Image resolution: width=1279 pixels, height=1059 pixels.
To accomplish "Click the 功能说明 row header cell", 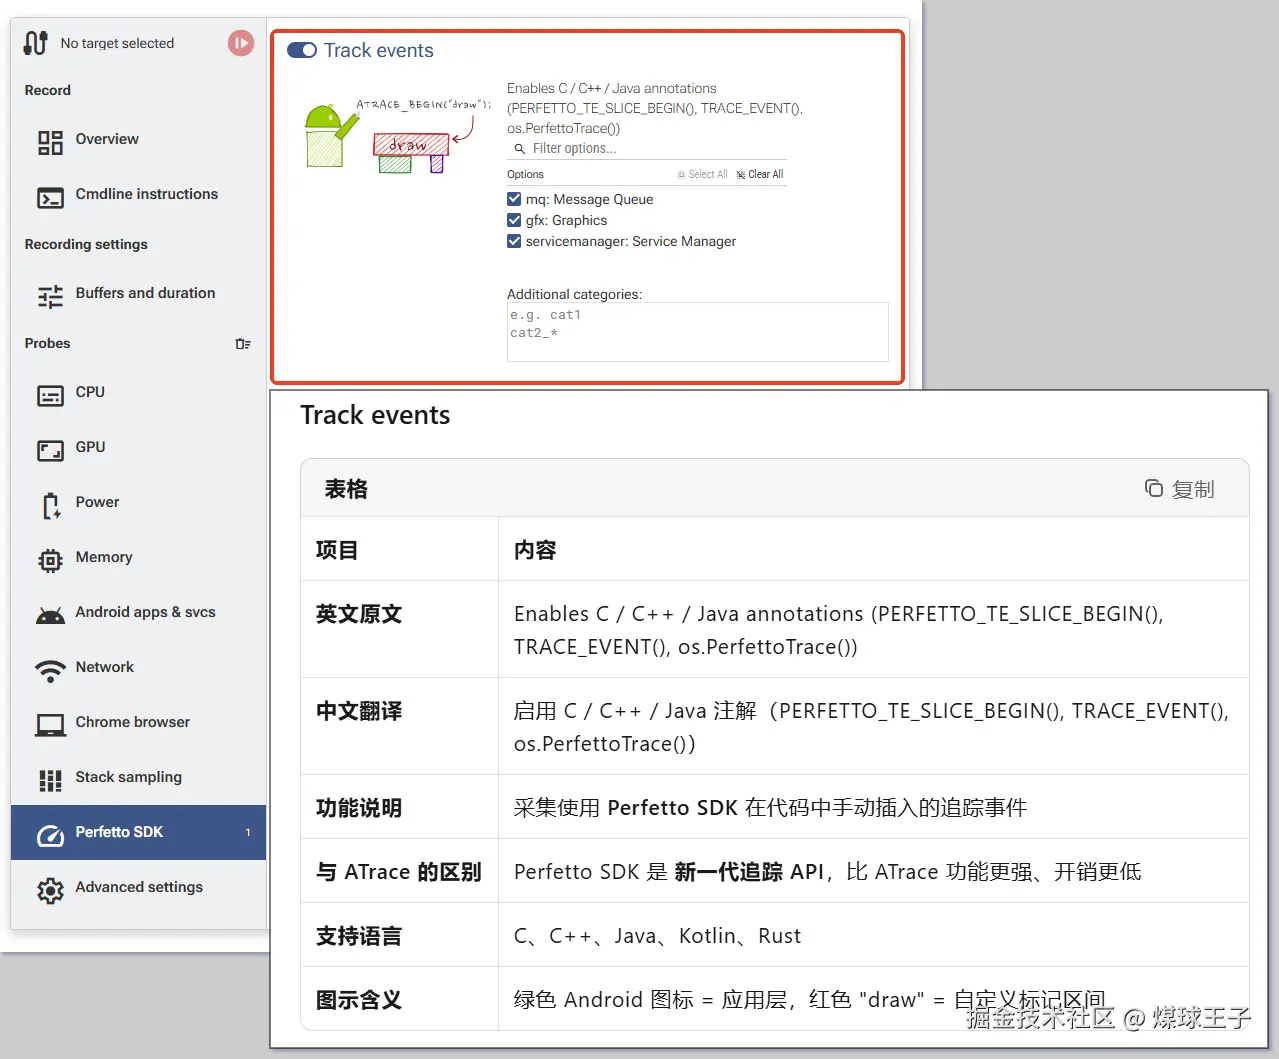I will click(x=399, y=807).
